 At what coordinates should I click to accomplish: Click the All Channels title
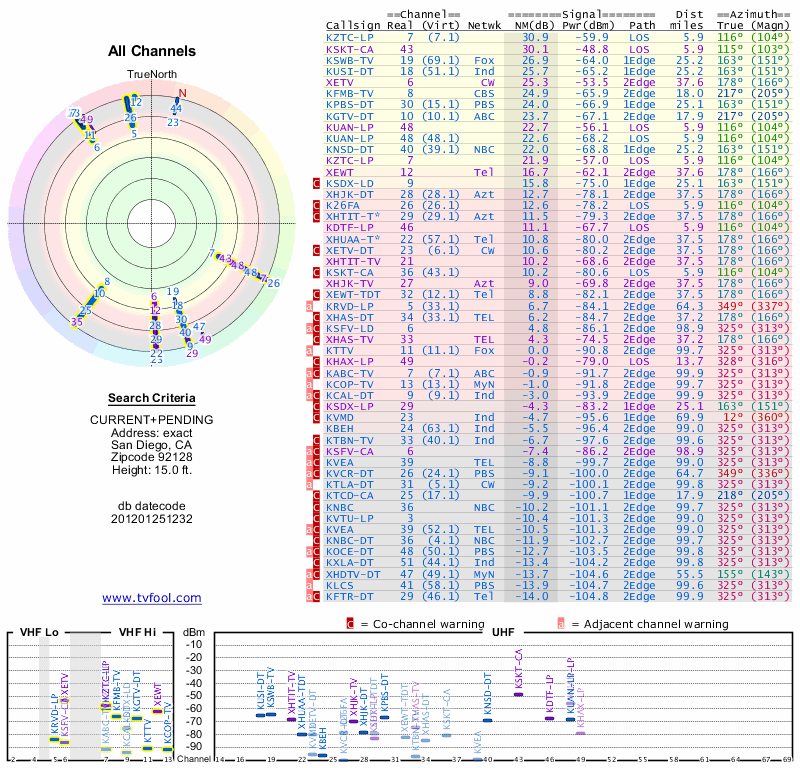(151, 51)
